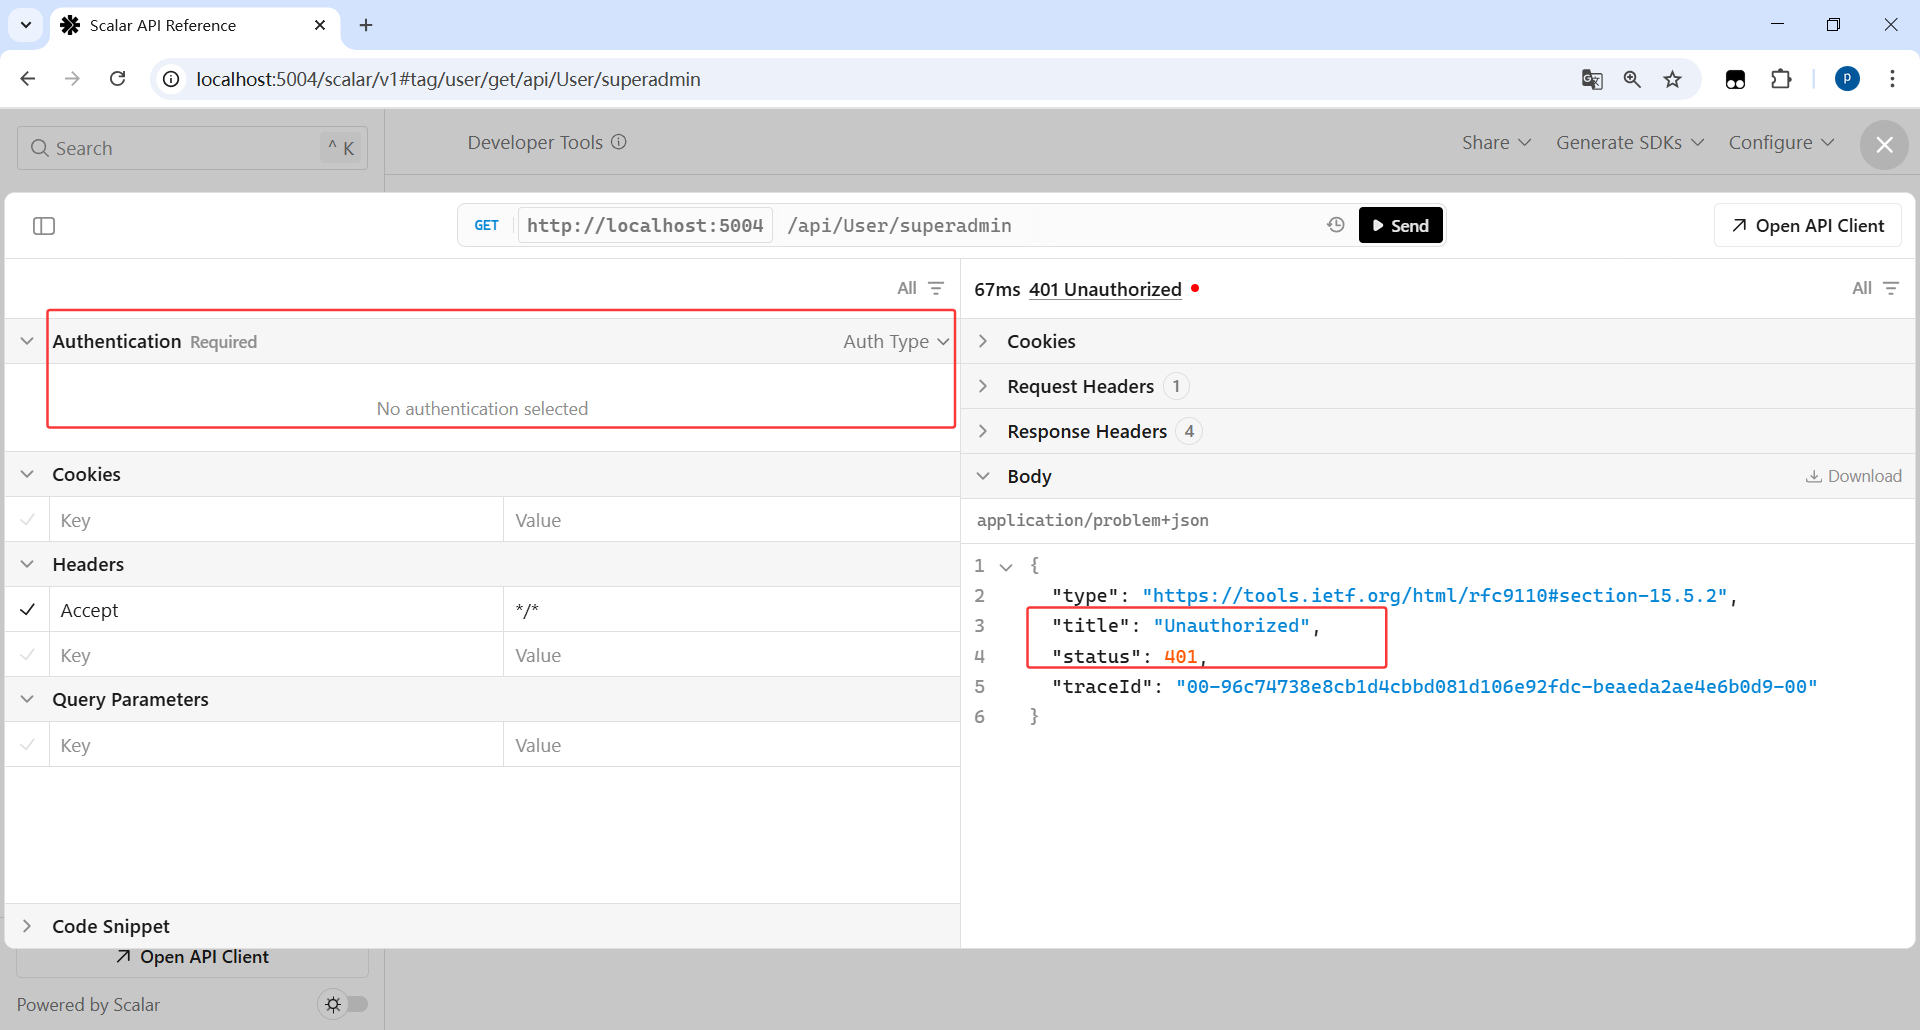Screen dimensions: 1920x1030
Task: Open the browser profile avatar
Action: (1847, 79)
